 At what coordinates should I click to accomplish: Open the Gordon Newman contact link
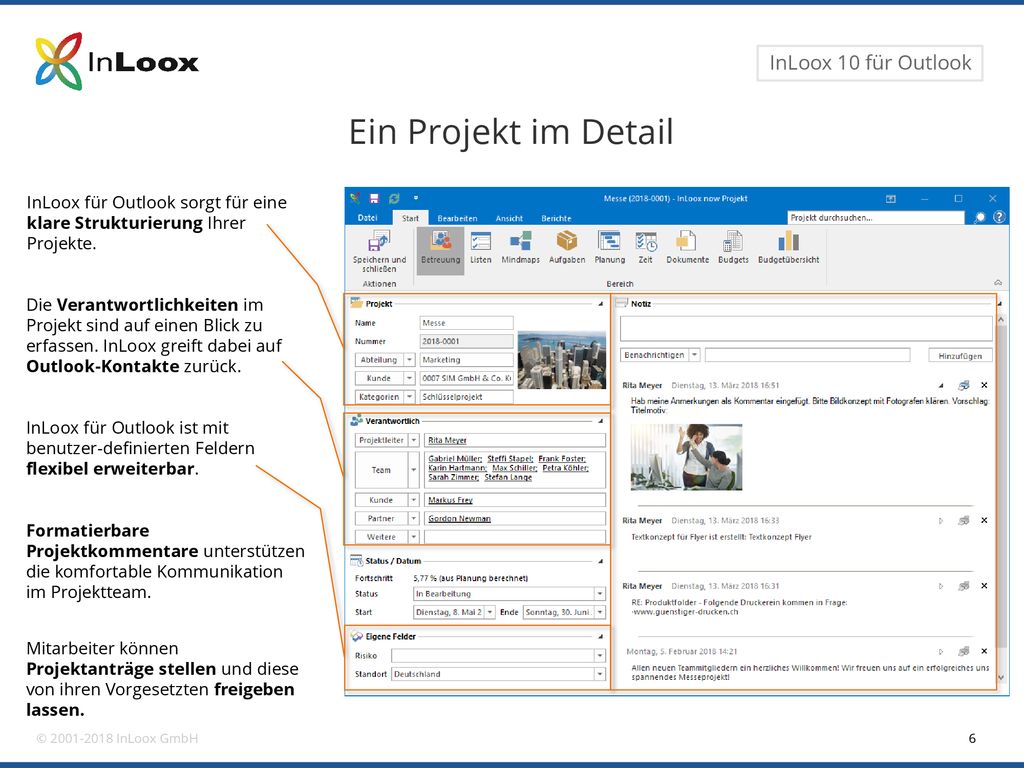click(x=459, y=519)
